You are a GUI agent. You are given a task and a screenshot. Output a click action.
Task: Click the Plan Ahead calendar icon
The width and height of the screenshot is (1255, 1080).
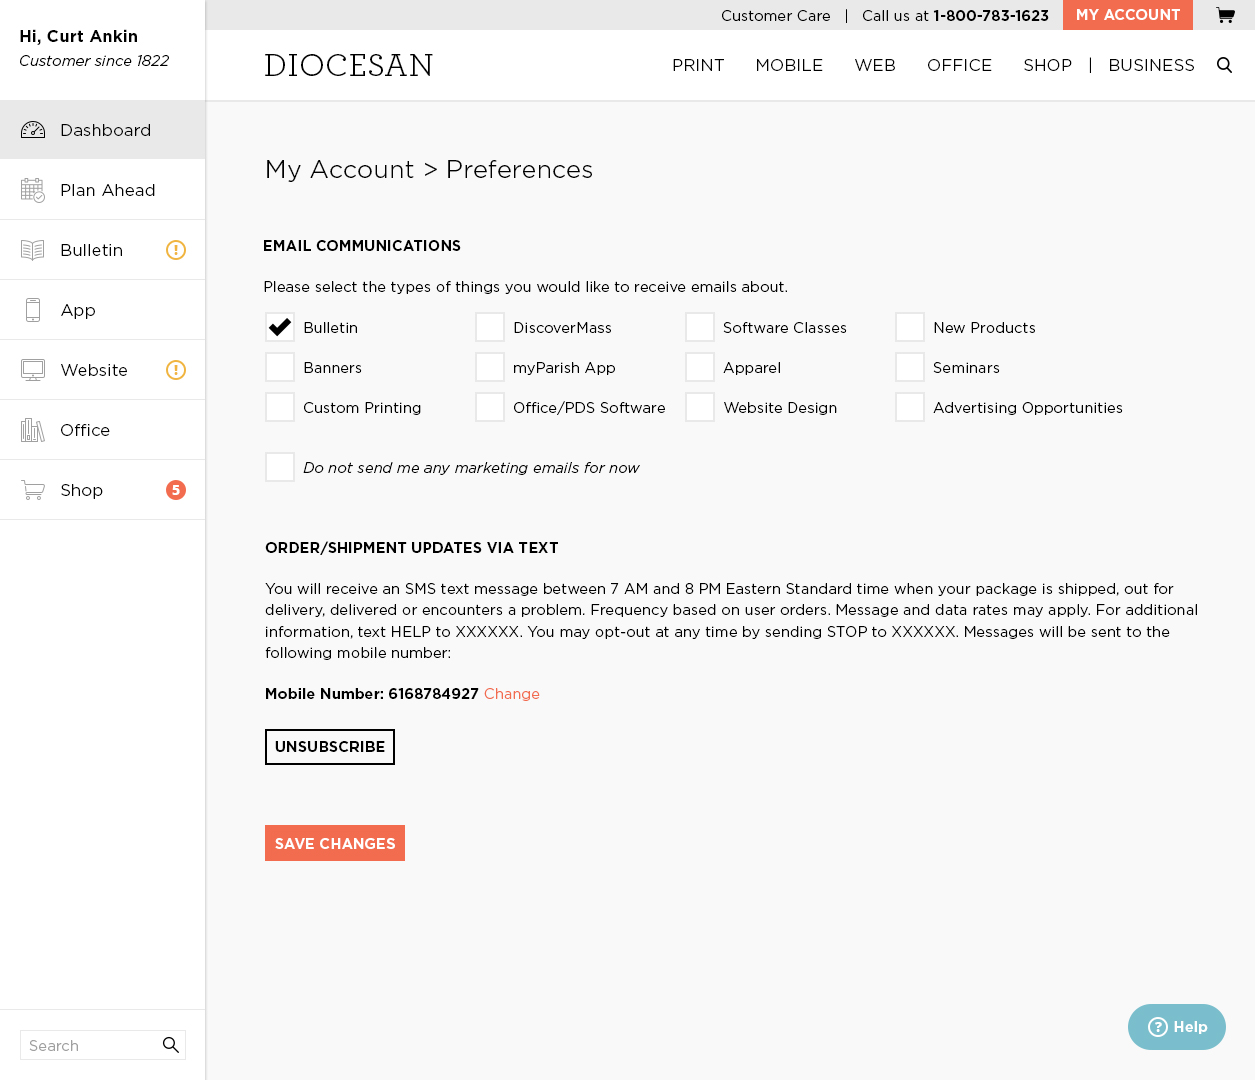[33, 190]
